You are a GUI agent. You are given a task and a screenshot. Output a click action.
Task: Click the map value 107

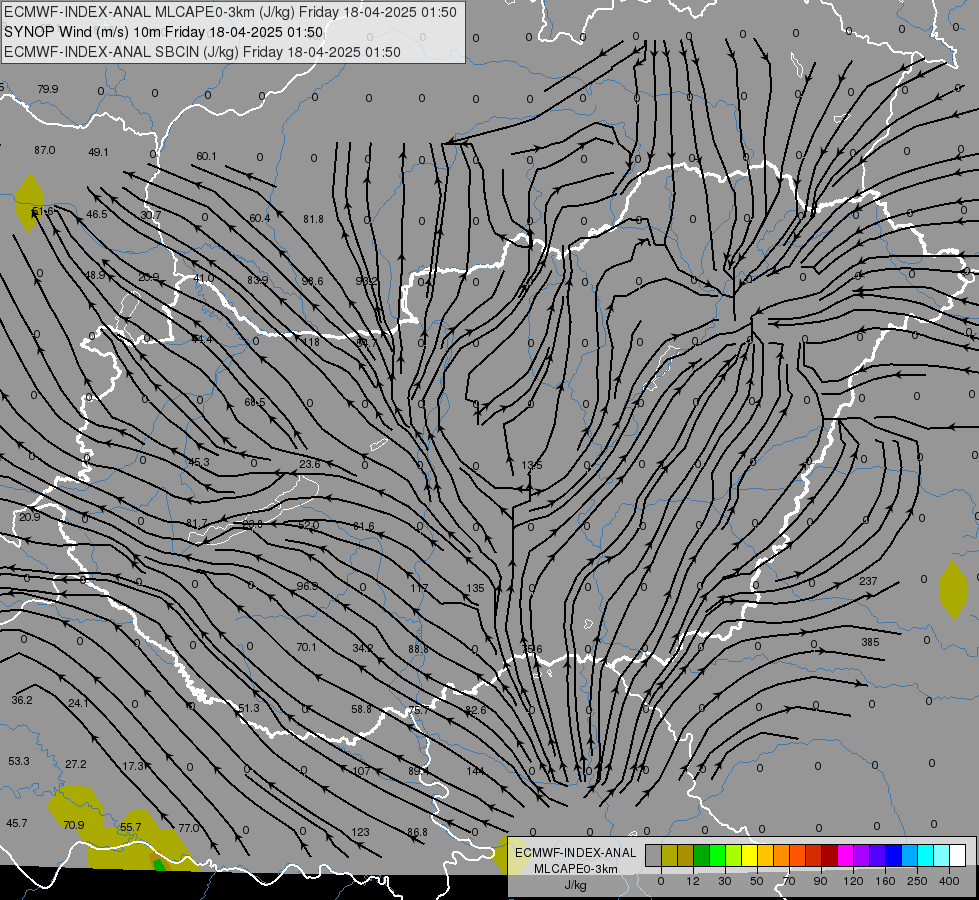coord(361,771)
